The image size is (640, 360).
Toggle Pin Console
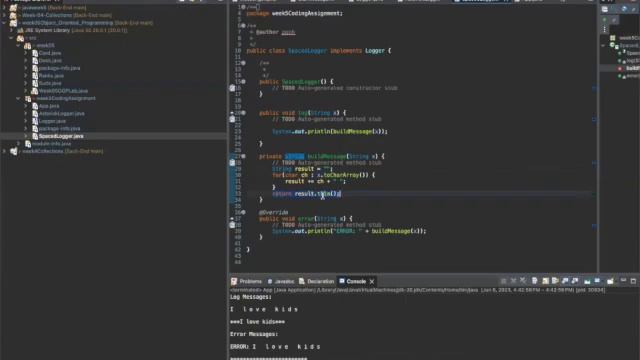click(587, 281)
